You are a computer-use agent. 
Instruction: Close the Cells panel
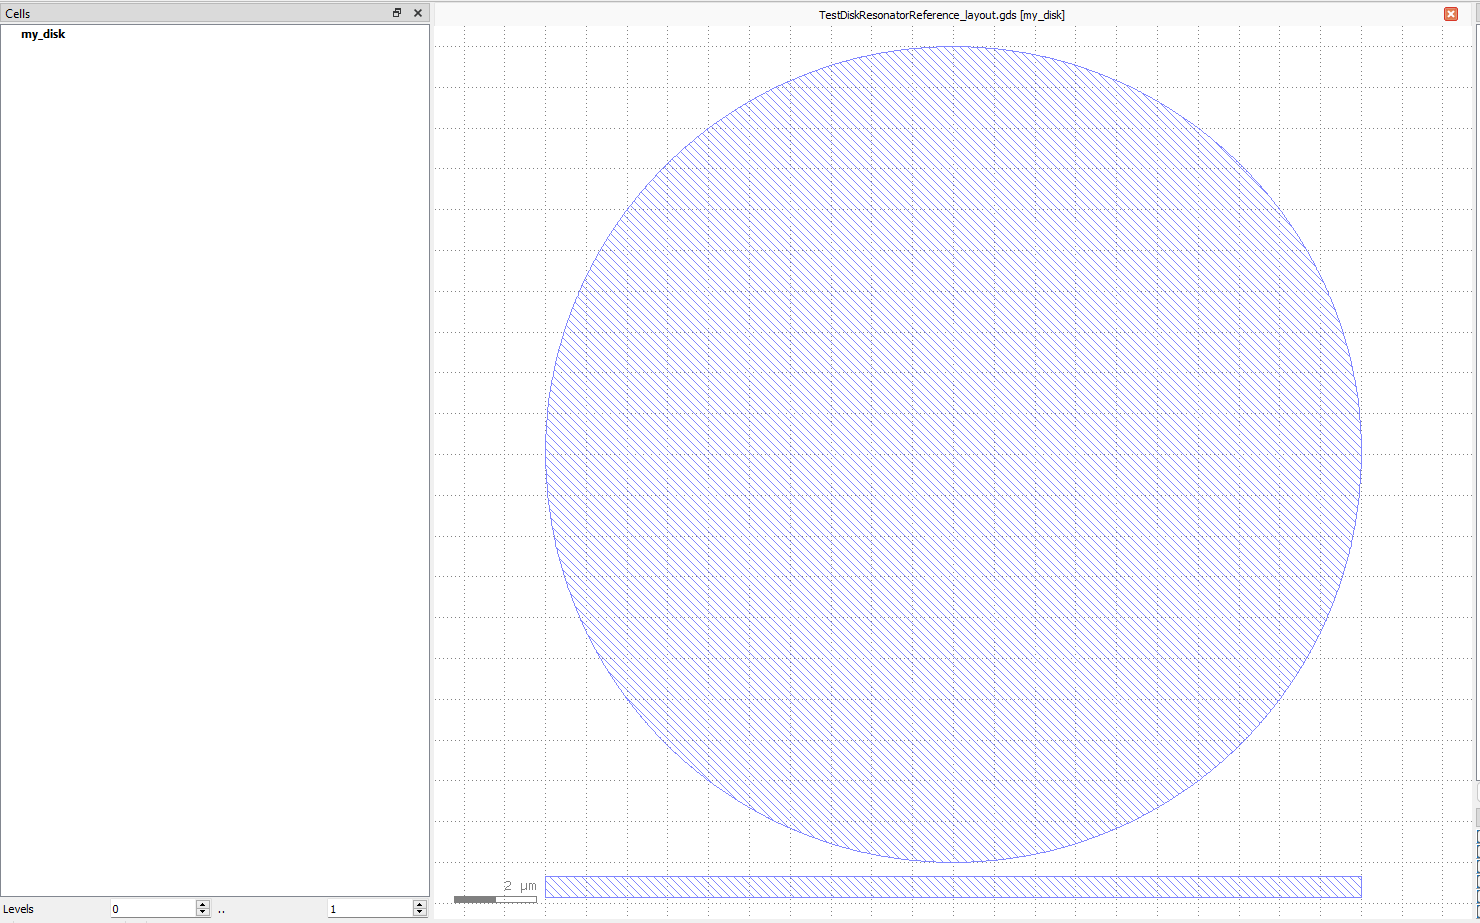click(418, 13)
